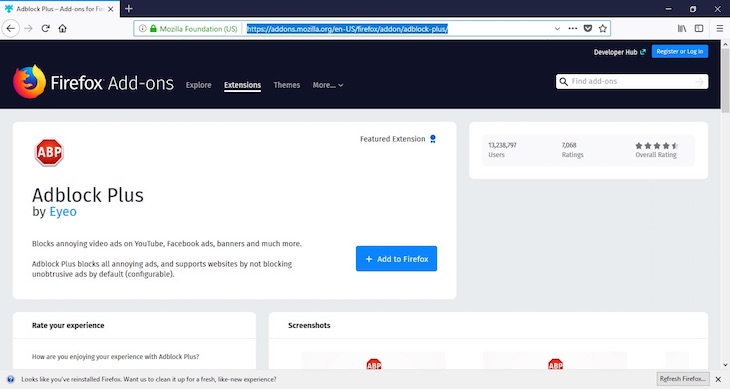The height and width of the screenshot is (389, 730).
Task: Click the overall star rating
Action: click(656, 146)
